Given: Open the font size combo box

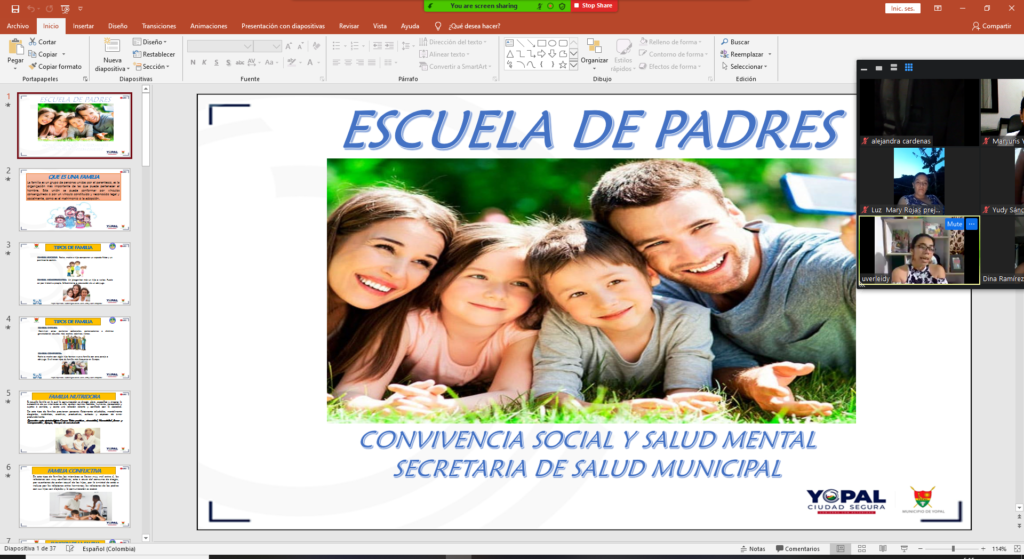Looking at the screenshot, I should [267, 46].
